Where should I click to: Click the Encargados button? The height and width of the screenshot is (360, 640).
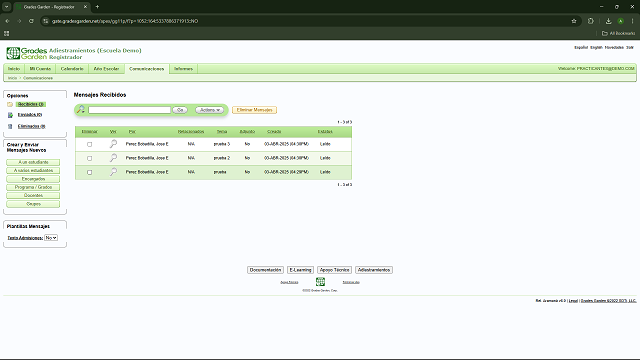(x=33, y=179)
